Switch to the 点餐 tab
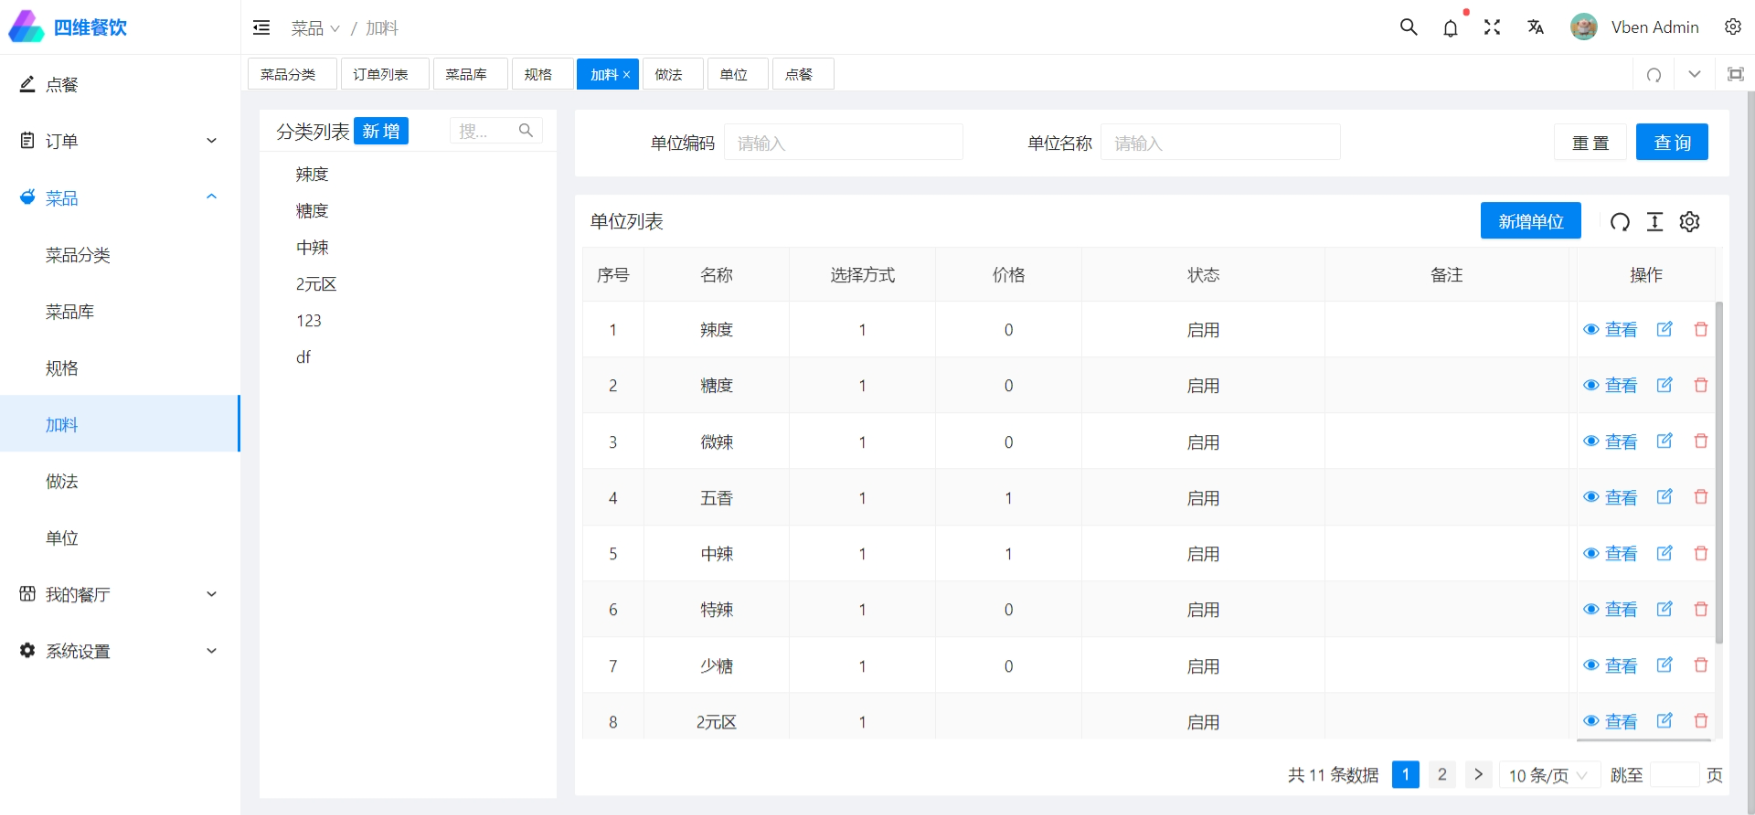Image resolution: width=1755 pixels, height=815 pixels. point(802,75)
